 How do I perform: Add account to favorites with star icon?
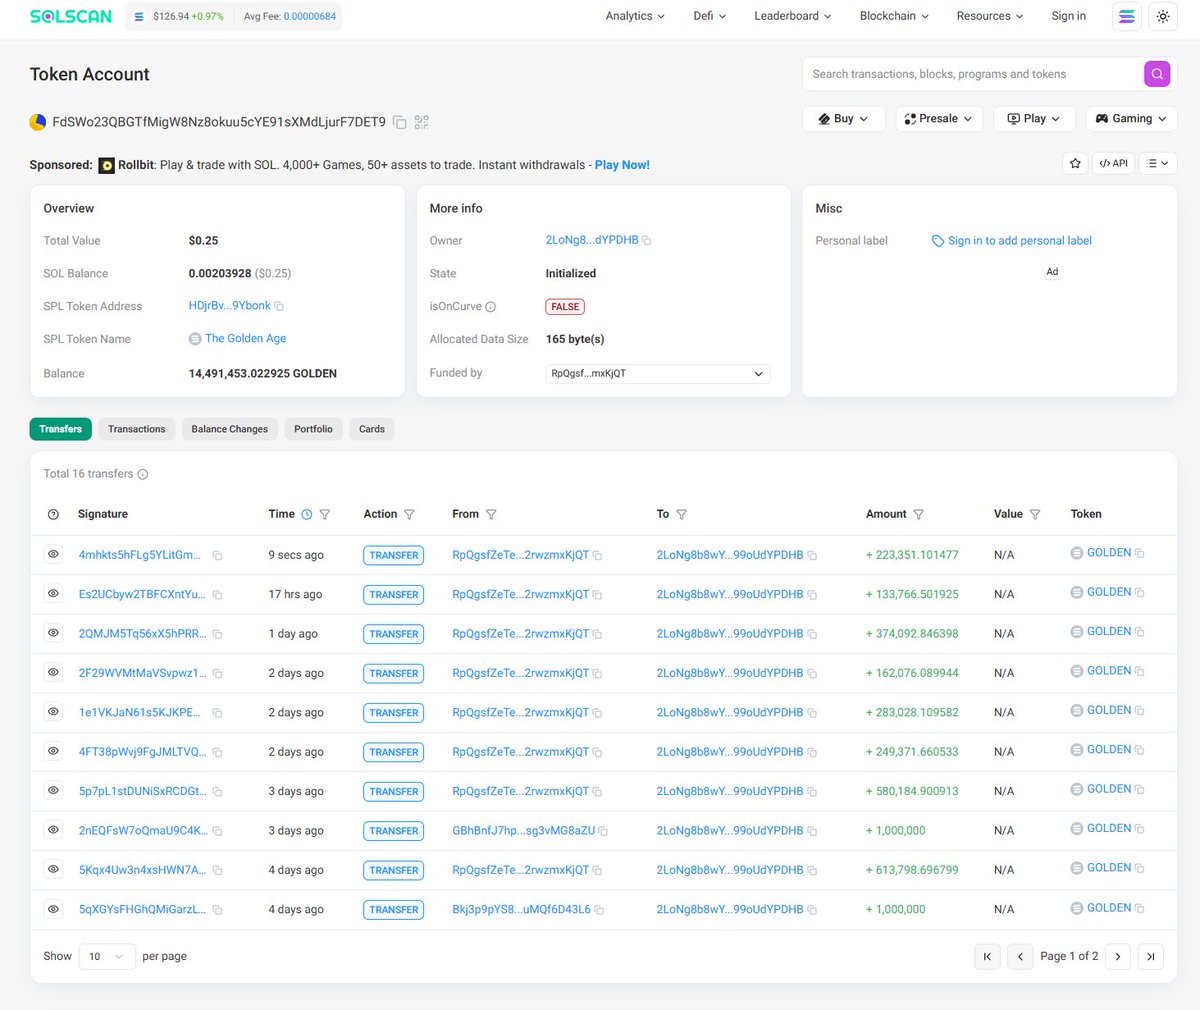(1075, 163)
